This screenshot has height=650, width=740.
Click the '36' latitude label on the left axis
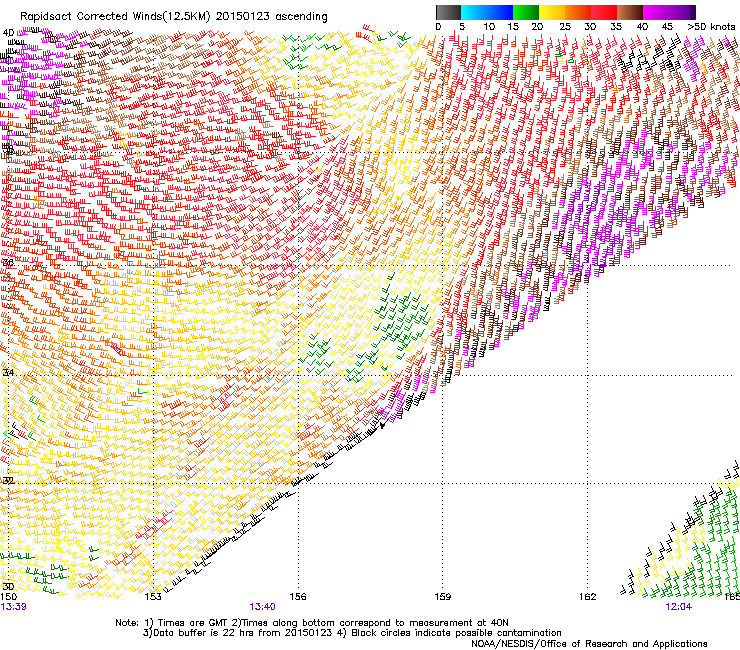point(8,262)
